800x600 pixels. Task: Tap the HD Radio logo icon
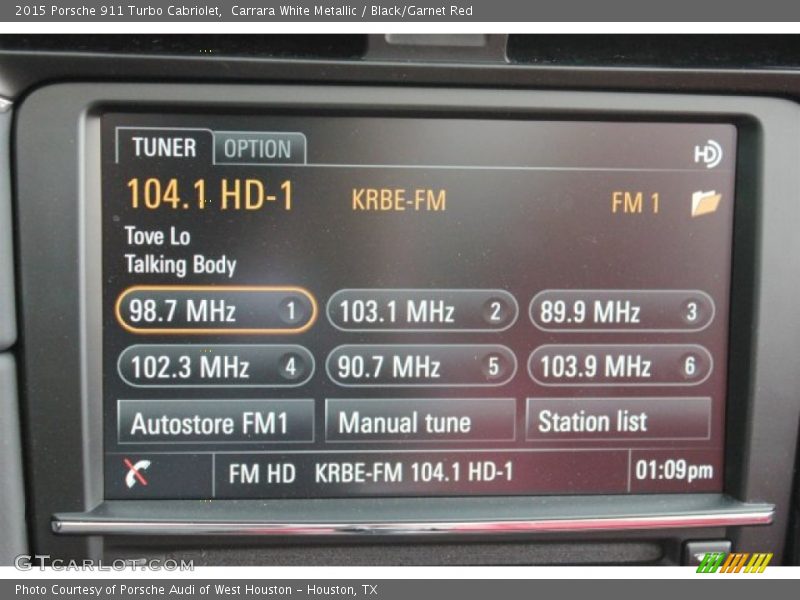(707, 153)
